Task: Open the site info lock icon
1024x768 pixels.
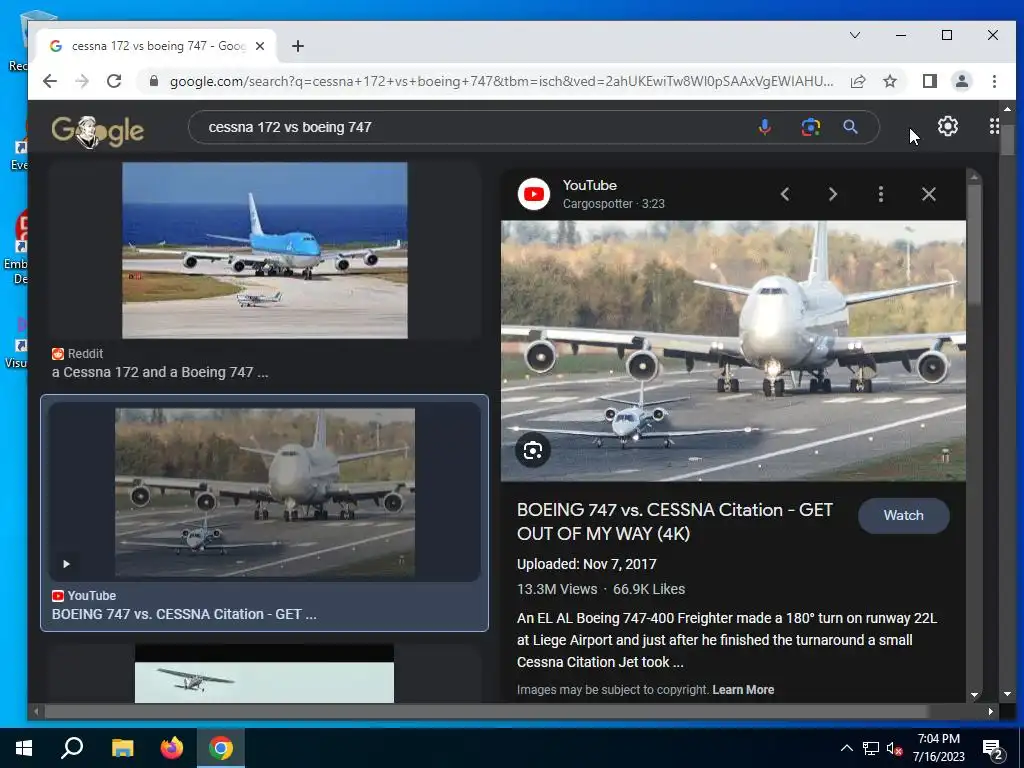Action: (154, 81)
